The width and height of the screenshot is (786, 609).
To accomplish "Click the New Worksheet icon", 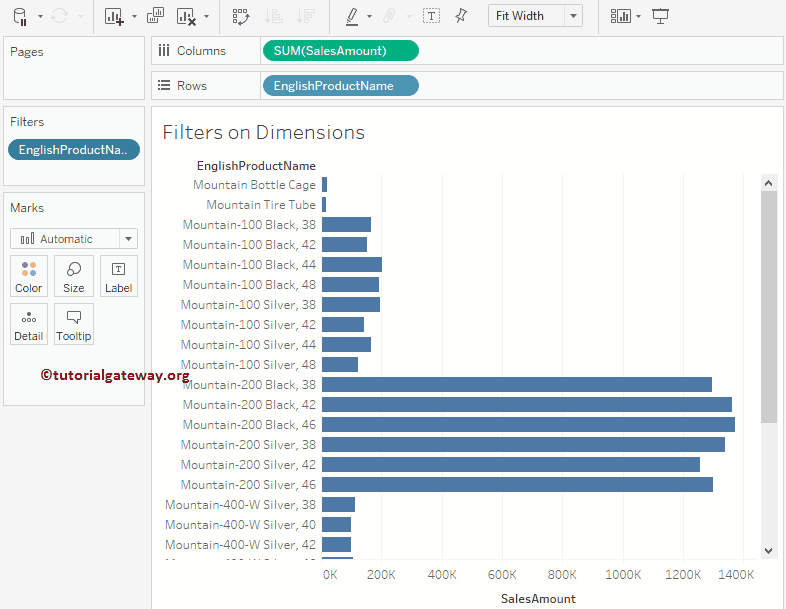I will pos(114,16).
